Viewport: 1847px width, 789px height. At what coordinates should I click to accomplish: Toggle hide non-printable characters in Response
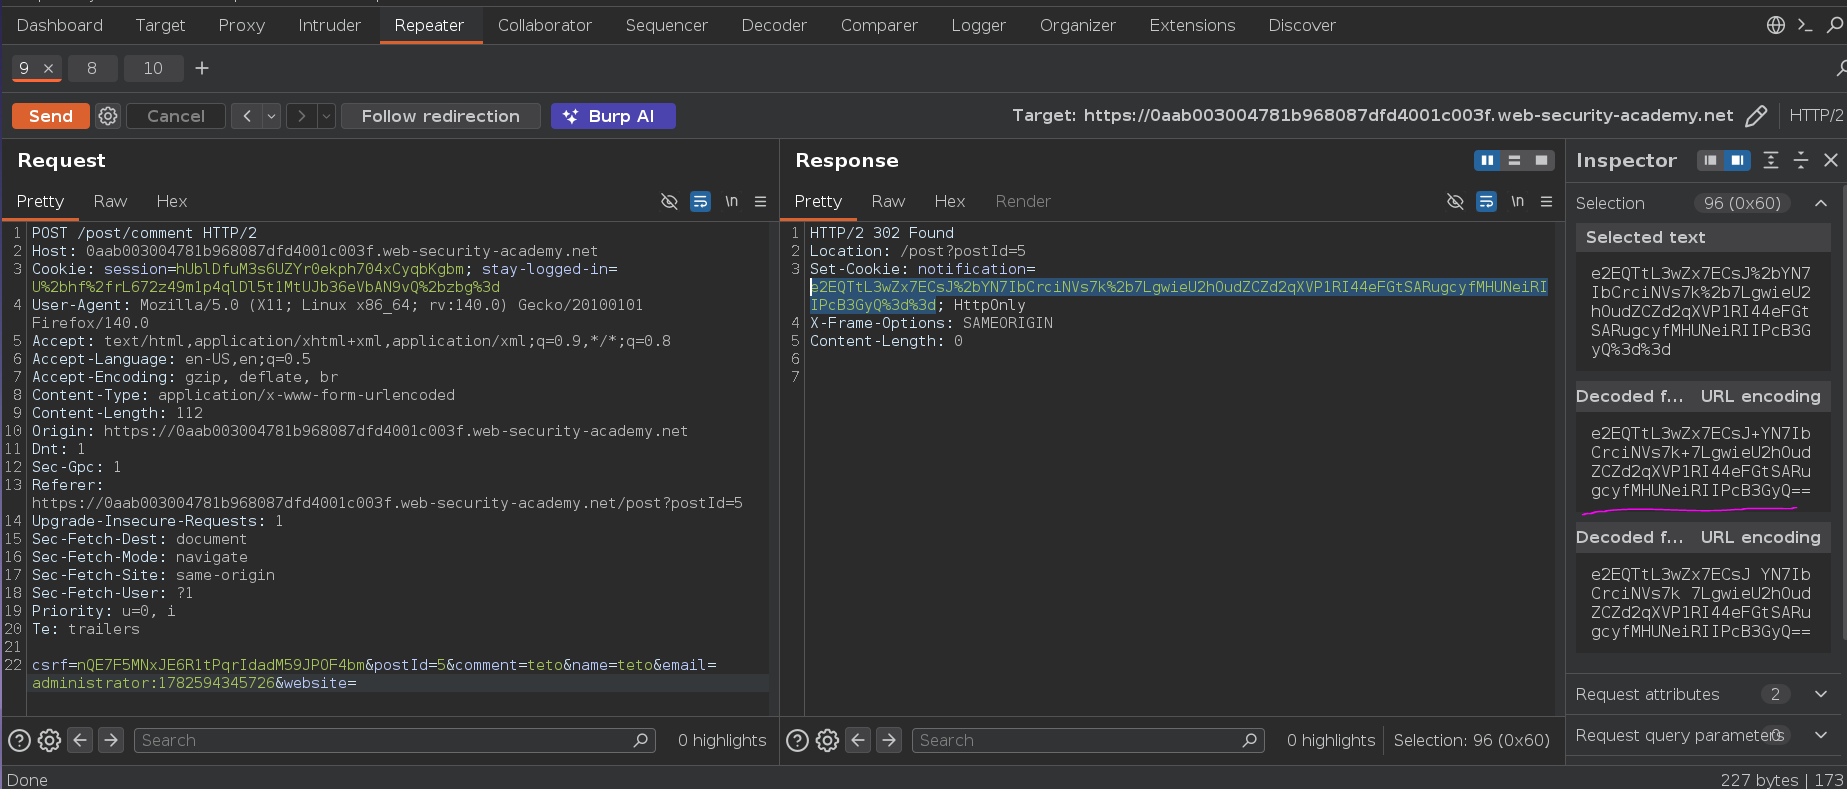(1455, 201)
